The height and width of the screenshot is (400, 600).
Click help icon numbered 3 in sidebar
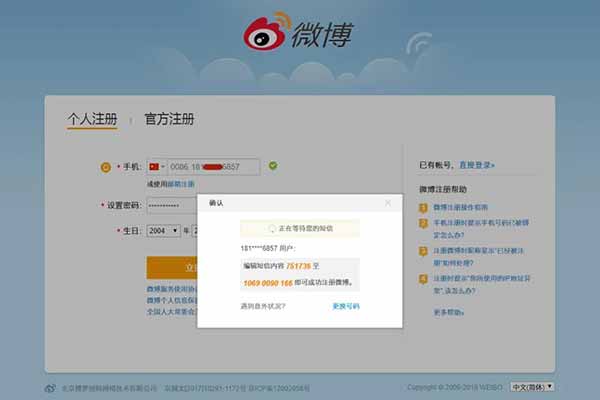(x=423, y=251)
